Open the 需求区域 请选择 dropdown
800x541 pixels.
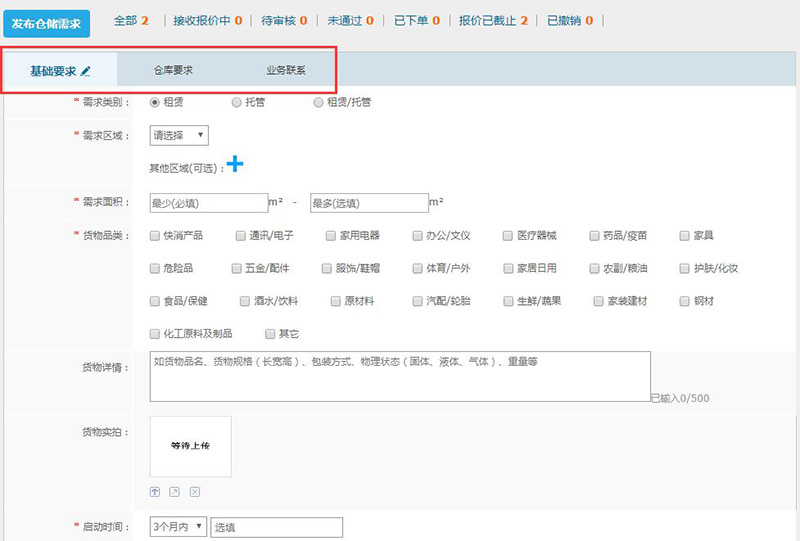click(x=178, y=135)
